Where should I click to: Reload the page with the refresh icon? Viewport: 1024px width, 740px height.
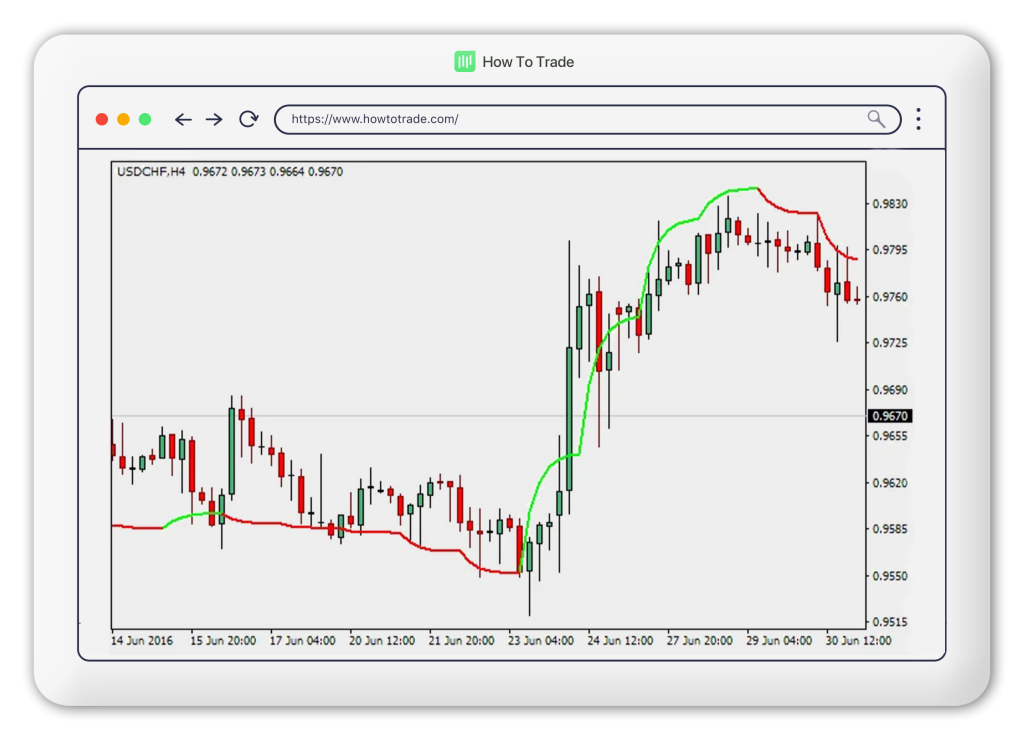click(248, 119)
